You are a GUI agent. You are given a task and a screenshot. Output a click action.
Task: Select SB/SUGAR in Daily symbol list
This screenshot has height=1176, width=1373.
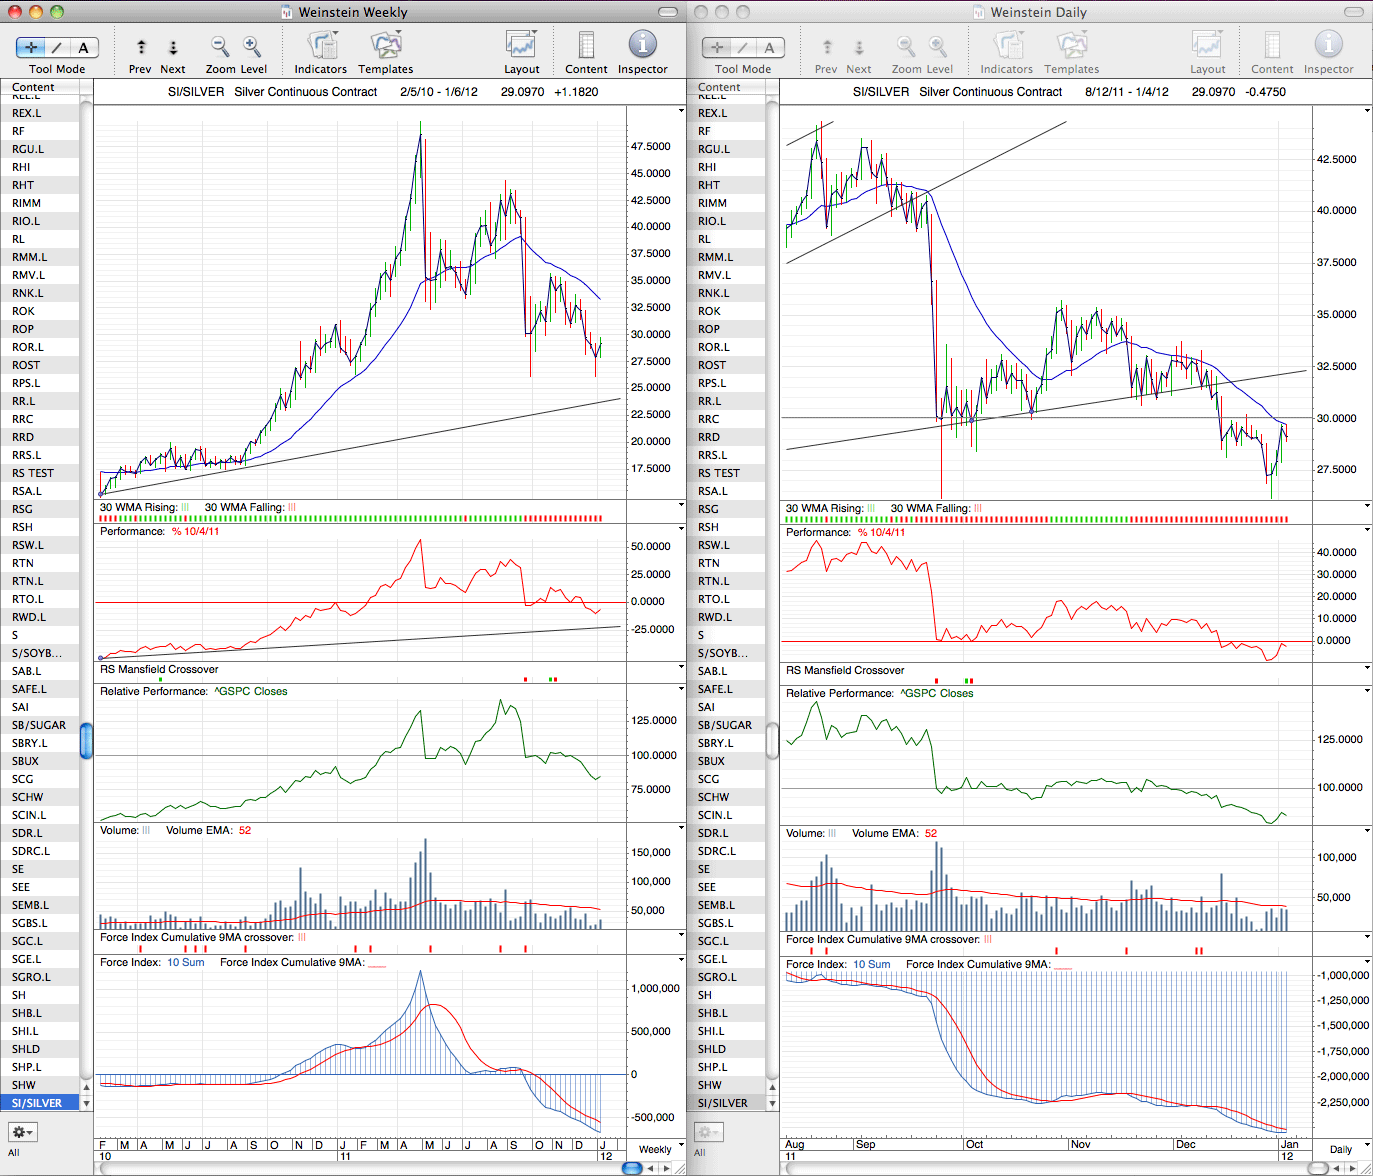pyautogui.click(x=726, y=725)
